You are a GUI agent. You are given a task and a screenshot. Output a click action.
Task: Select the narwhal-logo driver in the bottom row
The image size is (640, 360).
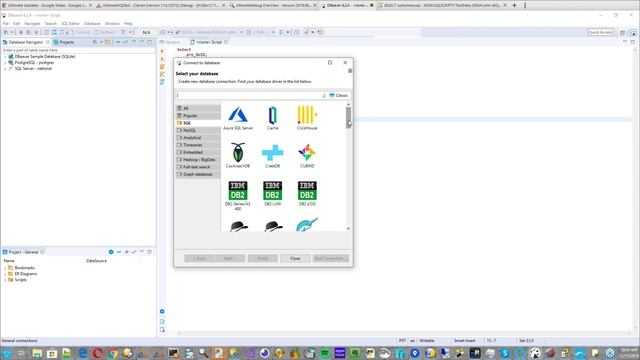point(307,225)
